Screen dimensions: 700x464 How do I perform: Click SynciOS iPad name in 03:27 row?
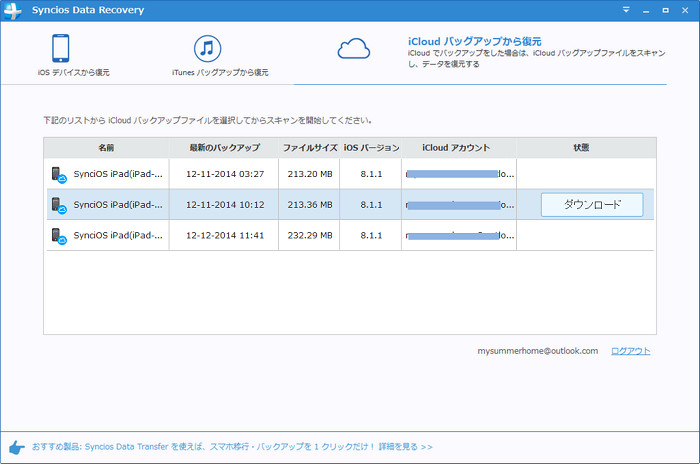(x=118, y=174)
